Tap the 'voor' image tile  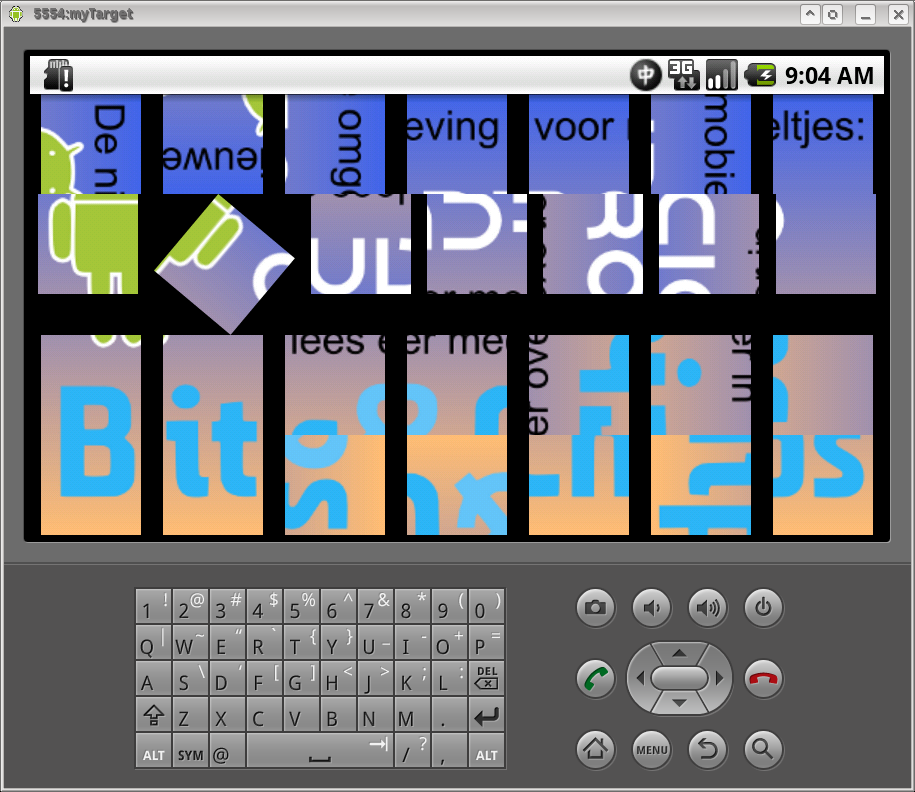pos(579,144)
